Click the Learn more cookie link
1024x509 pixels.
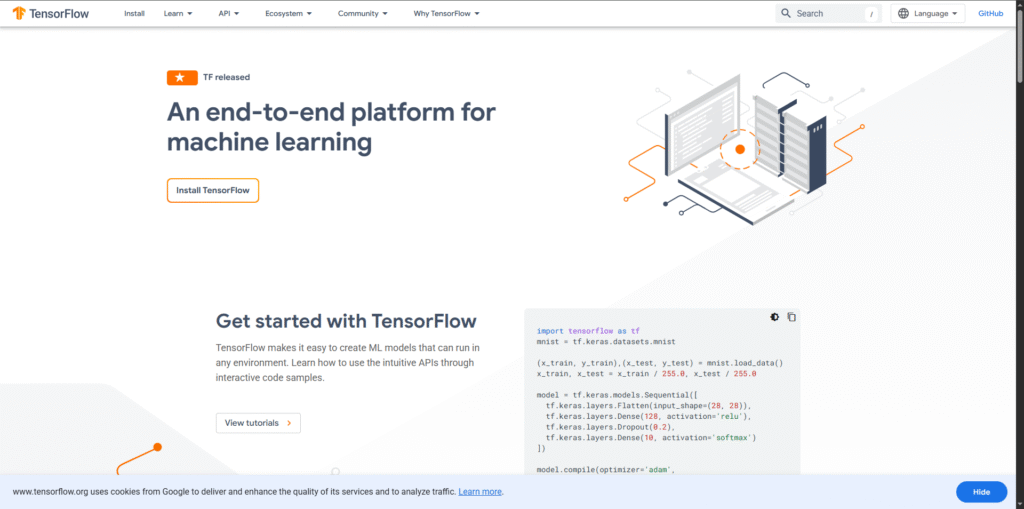[480, 491]
